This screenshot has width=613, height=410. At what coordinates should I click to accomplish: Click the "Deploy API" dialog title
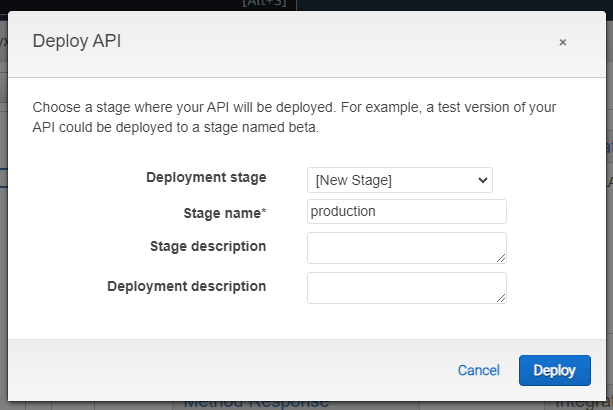[x=77, y=41]
